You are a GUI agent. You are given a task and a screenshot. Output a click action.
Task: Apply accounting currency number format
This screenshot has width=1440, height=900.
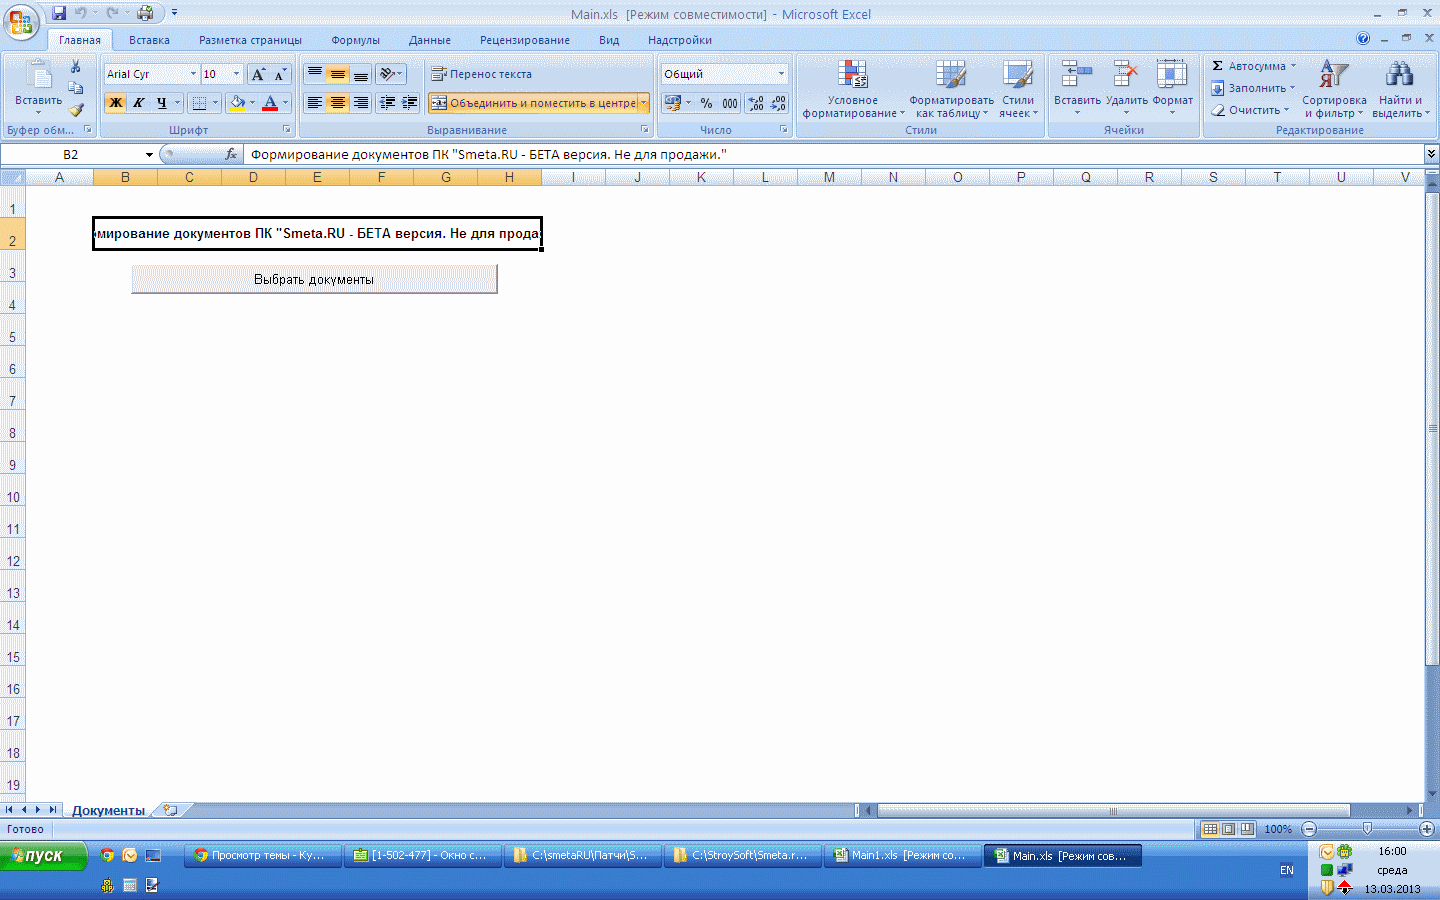672,103
